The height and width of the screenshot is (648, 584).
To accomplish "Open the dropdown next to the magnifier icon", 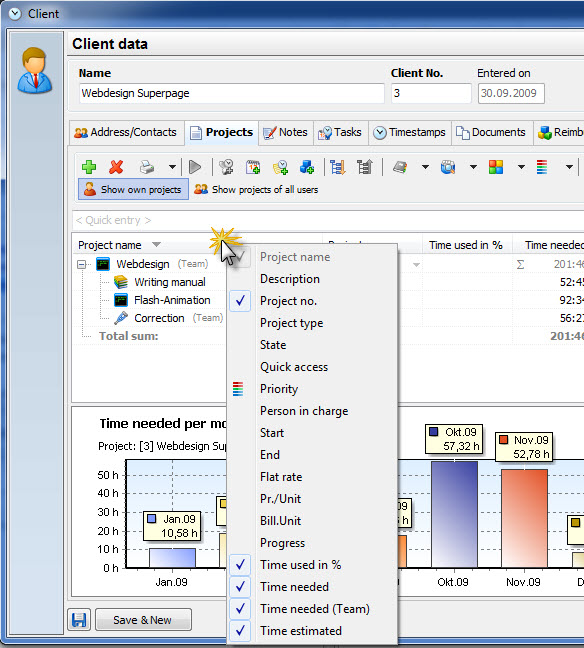I will coord(473,167).
